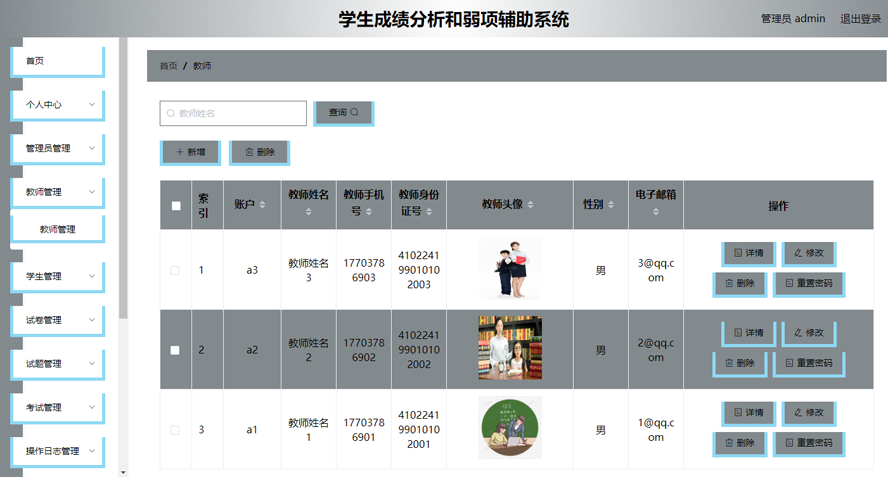This screenshot has width=888, height=477.
Task: Tick the checkbox for row a1
Action: pos(175,430)
